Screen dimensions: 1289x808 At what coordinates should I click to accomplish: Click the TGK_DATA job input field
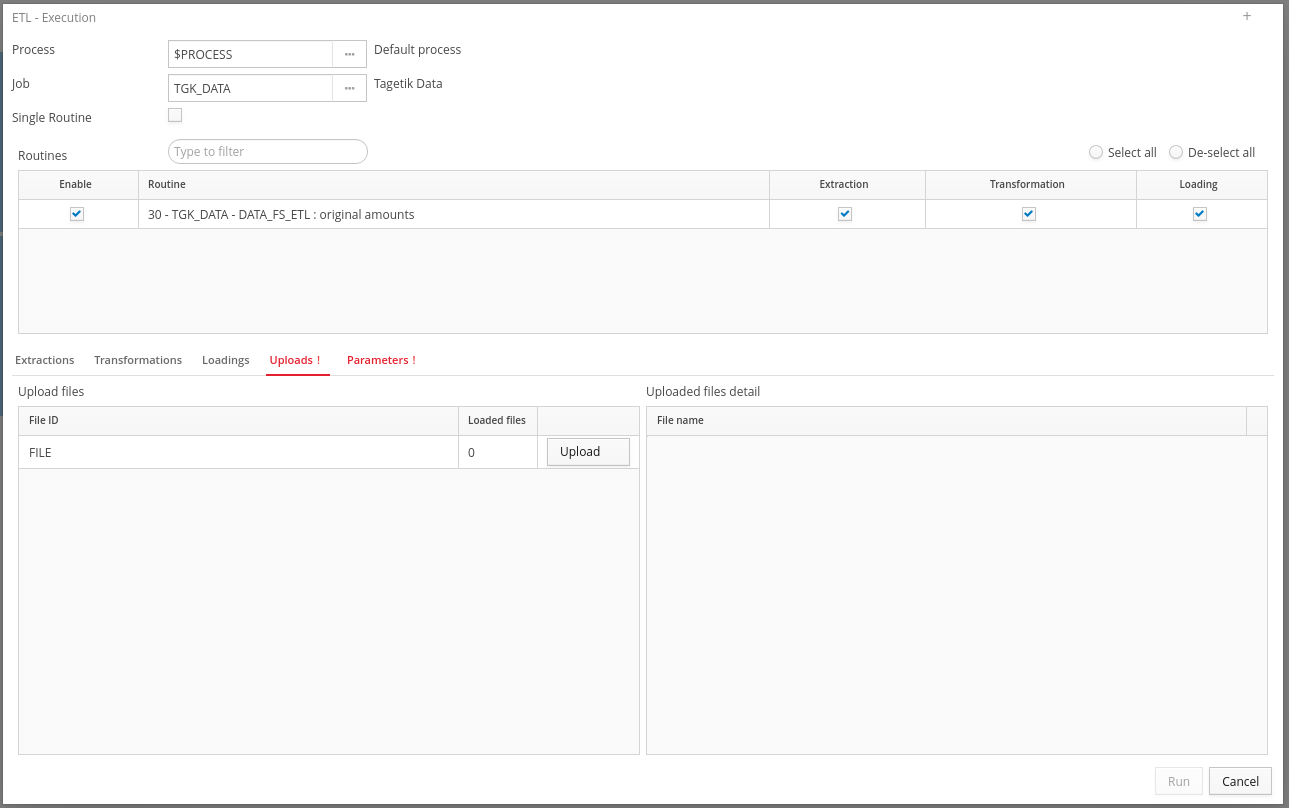(x=250, y=88)
